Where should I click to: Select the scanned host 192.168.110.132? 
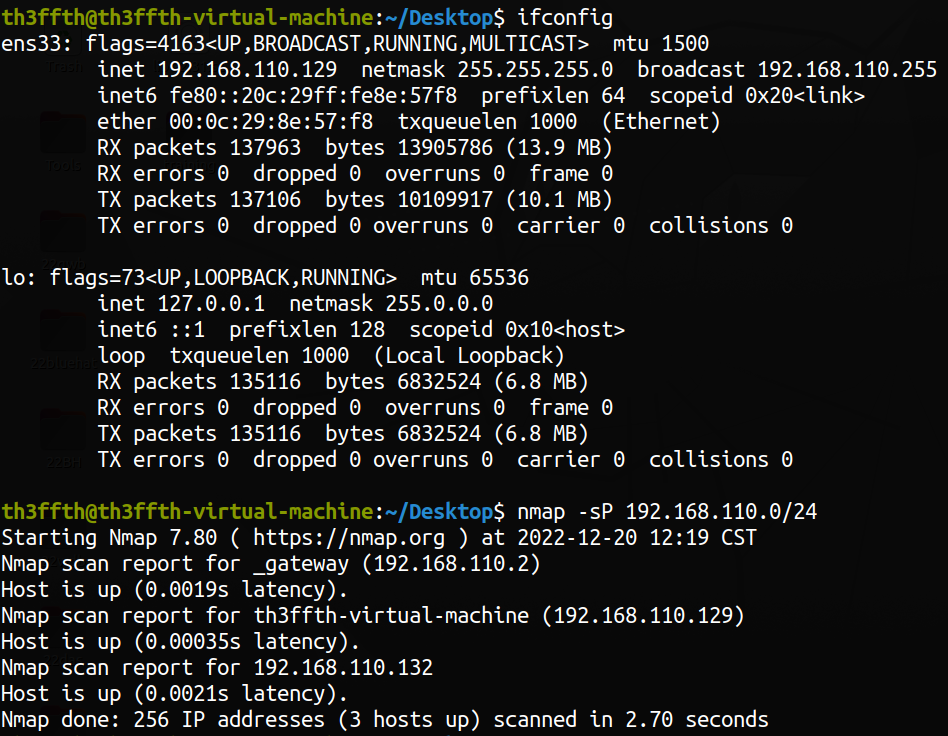[343, 668]
